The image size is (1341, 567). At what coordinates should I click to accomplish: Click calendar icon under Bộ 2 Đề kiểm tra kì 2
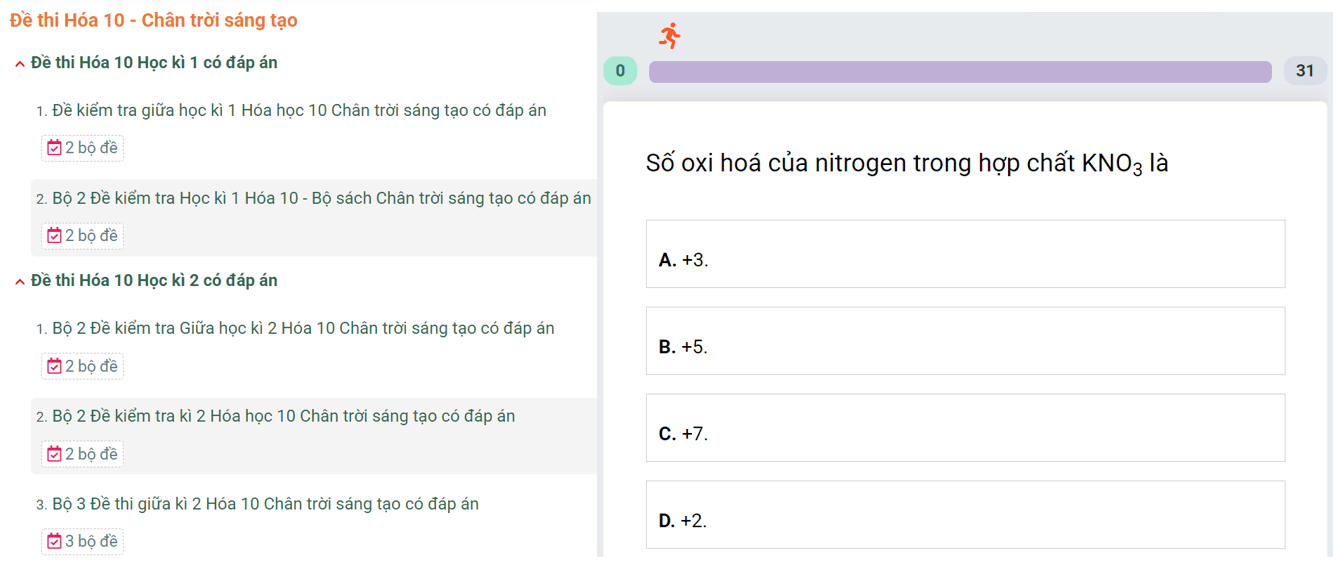pyautogui.click(x=55, y=455)
